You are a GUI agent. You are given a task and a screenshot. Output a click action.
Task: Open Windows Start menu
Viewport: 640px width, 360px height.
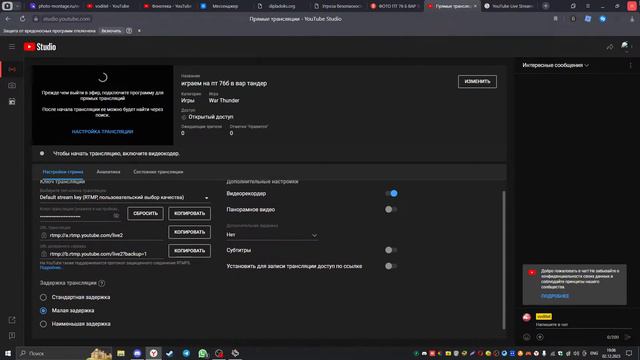click(8, 353)
